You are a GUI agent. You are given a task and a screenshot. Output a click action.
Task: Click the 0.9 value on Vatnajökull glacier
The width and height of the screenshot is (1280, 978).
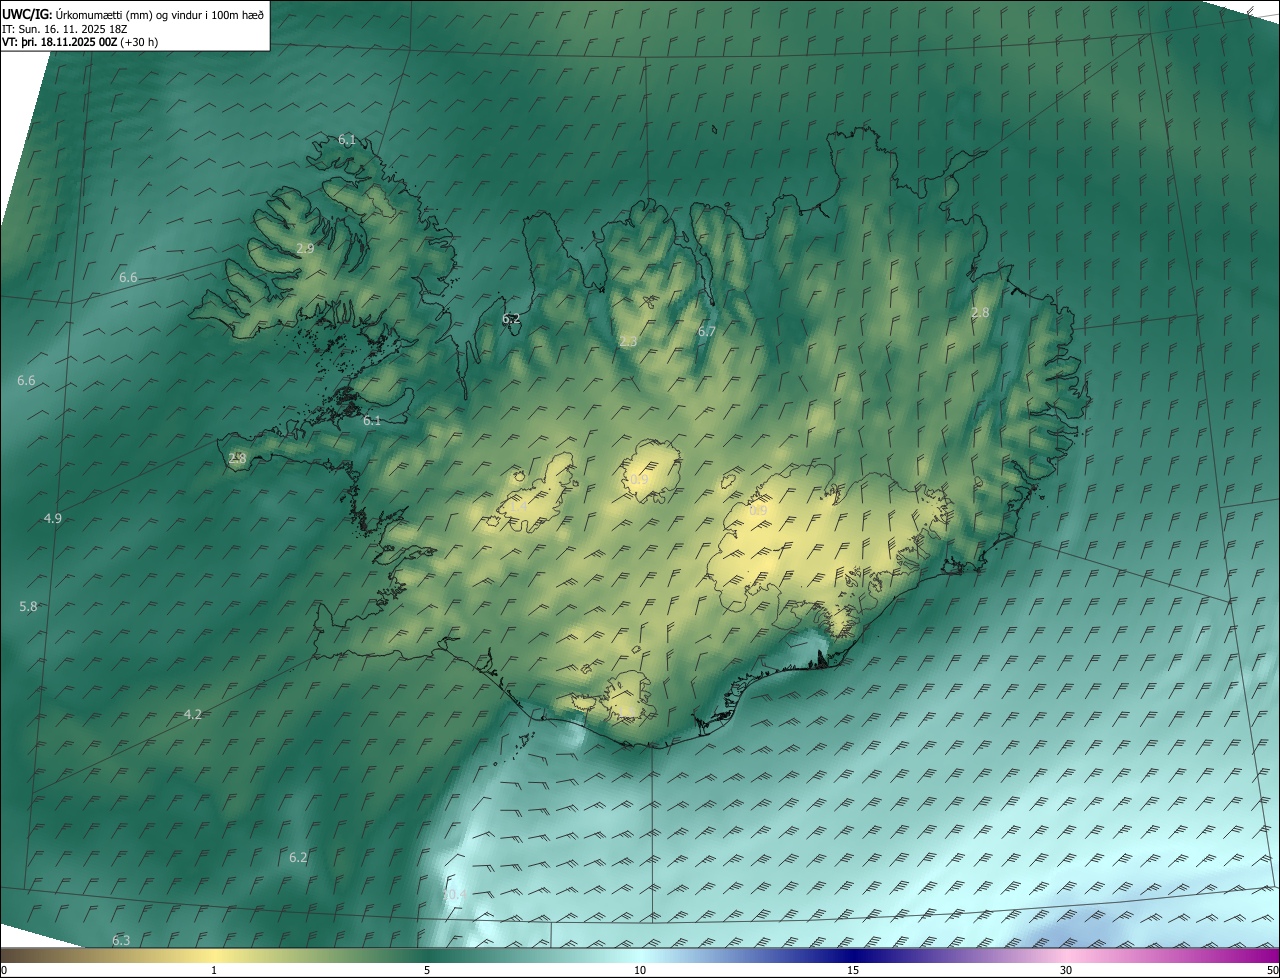click(x=758, y=511)
